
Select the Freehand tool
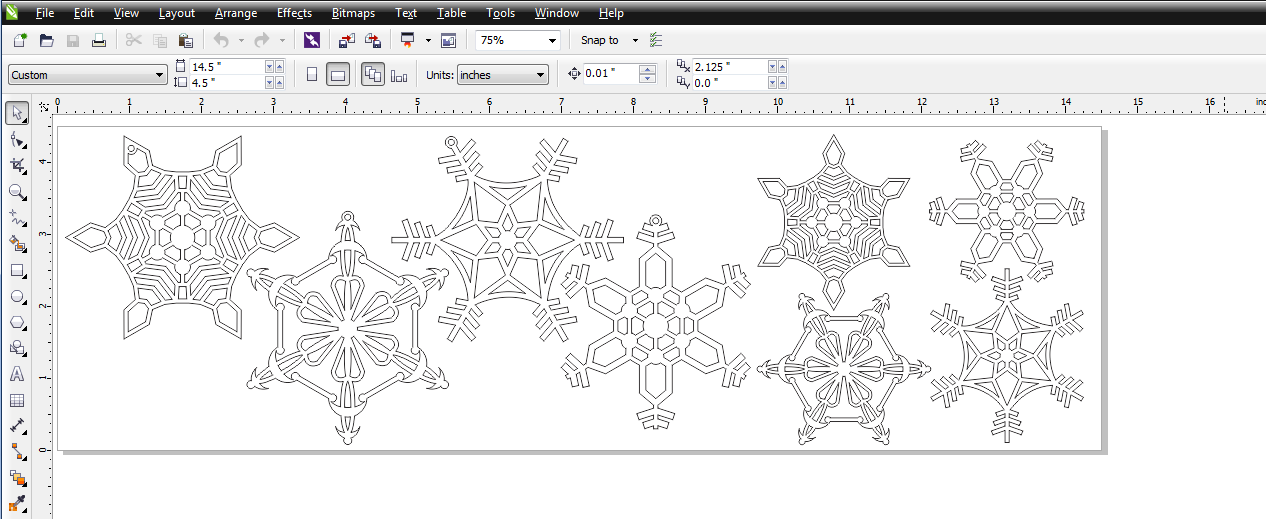[17, 217]
